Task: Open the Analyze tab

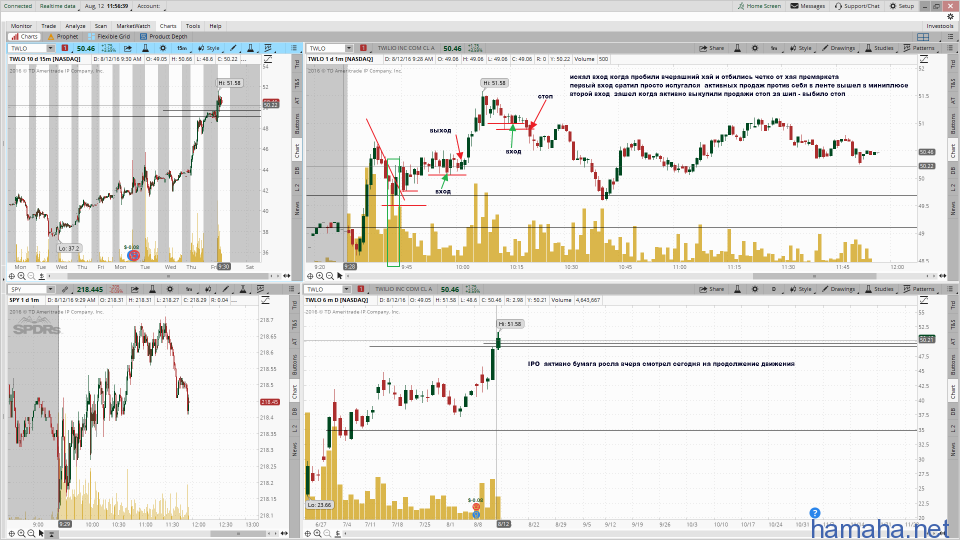Action: tap(75, 26)
